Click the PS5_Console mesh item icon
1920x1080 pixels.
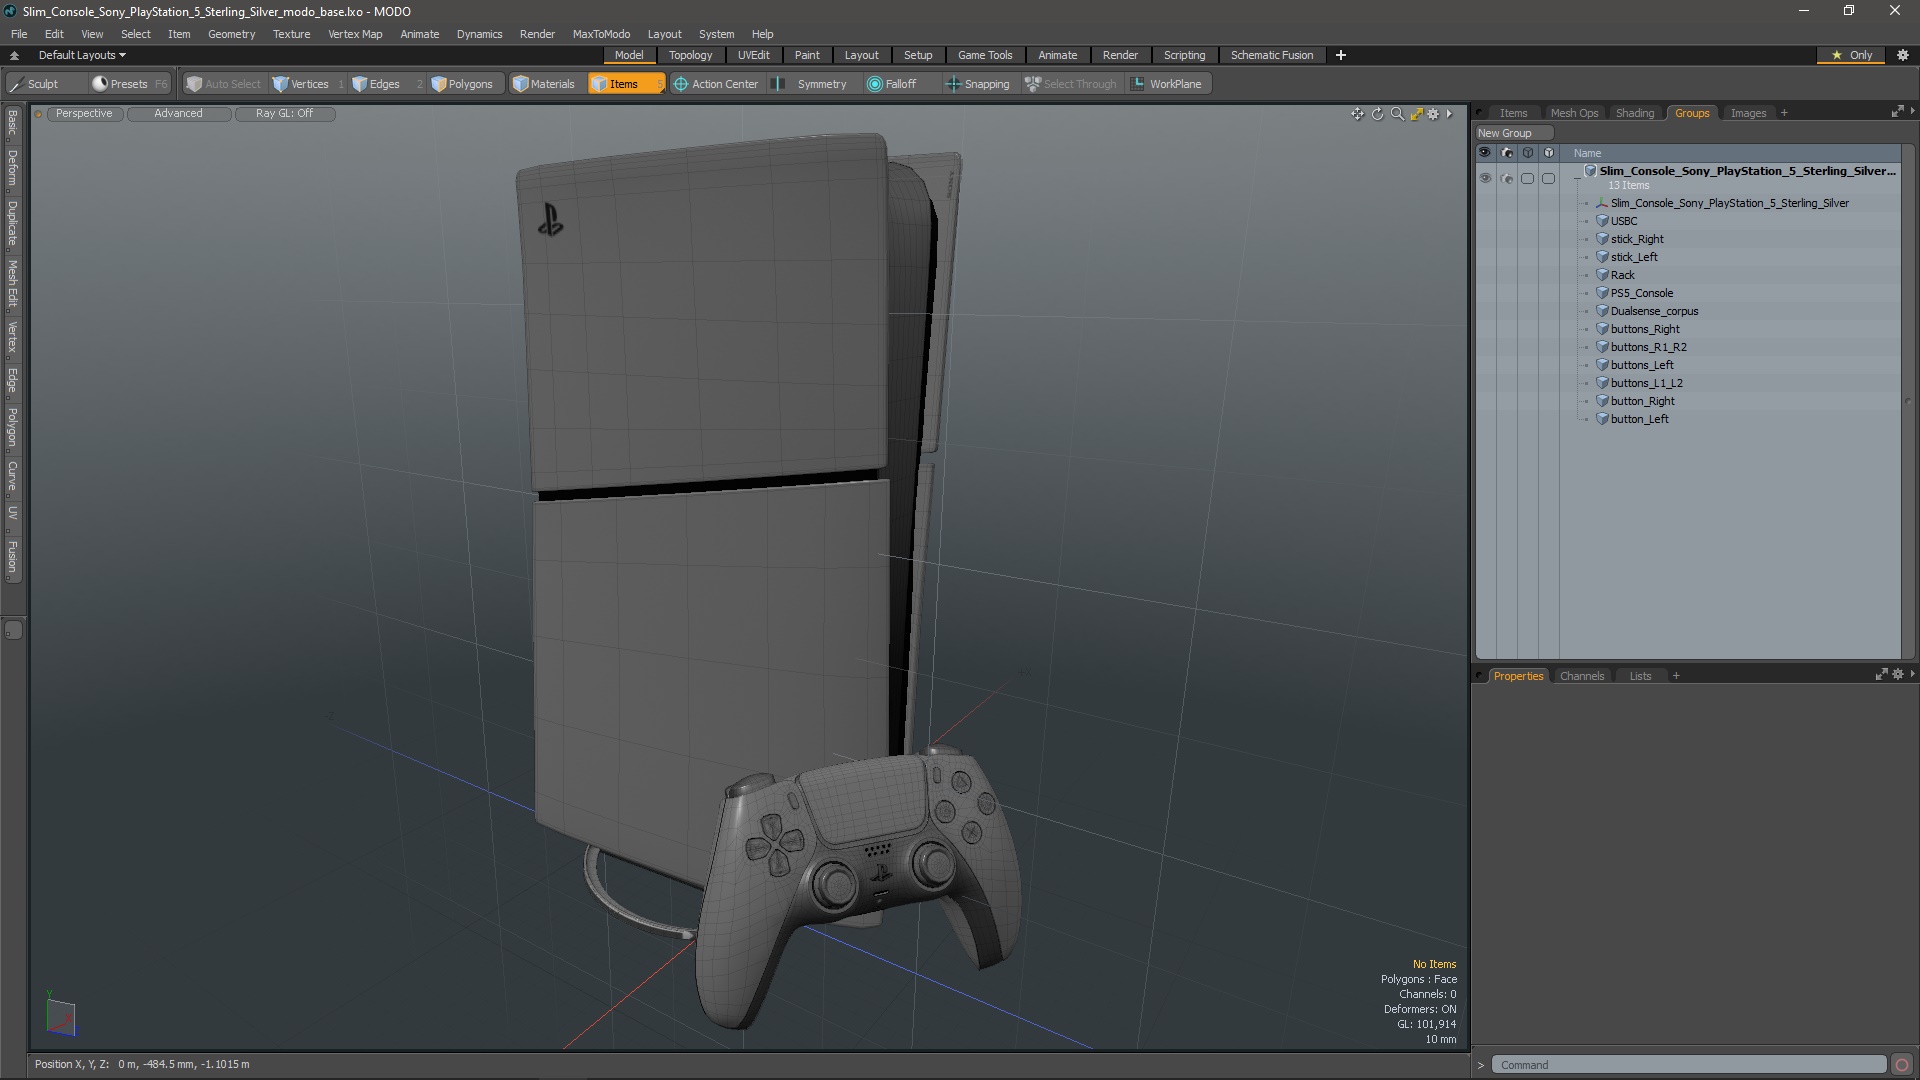point(1602,293)
